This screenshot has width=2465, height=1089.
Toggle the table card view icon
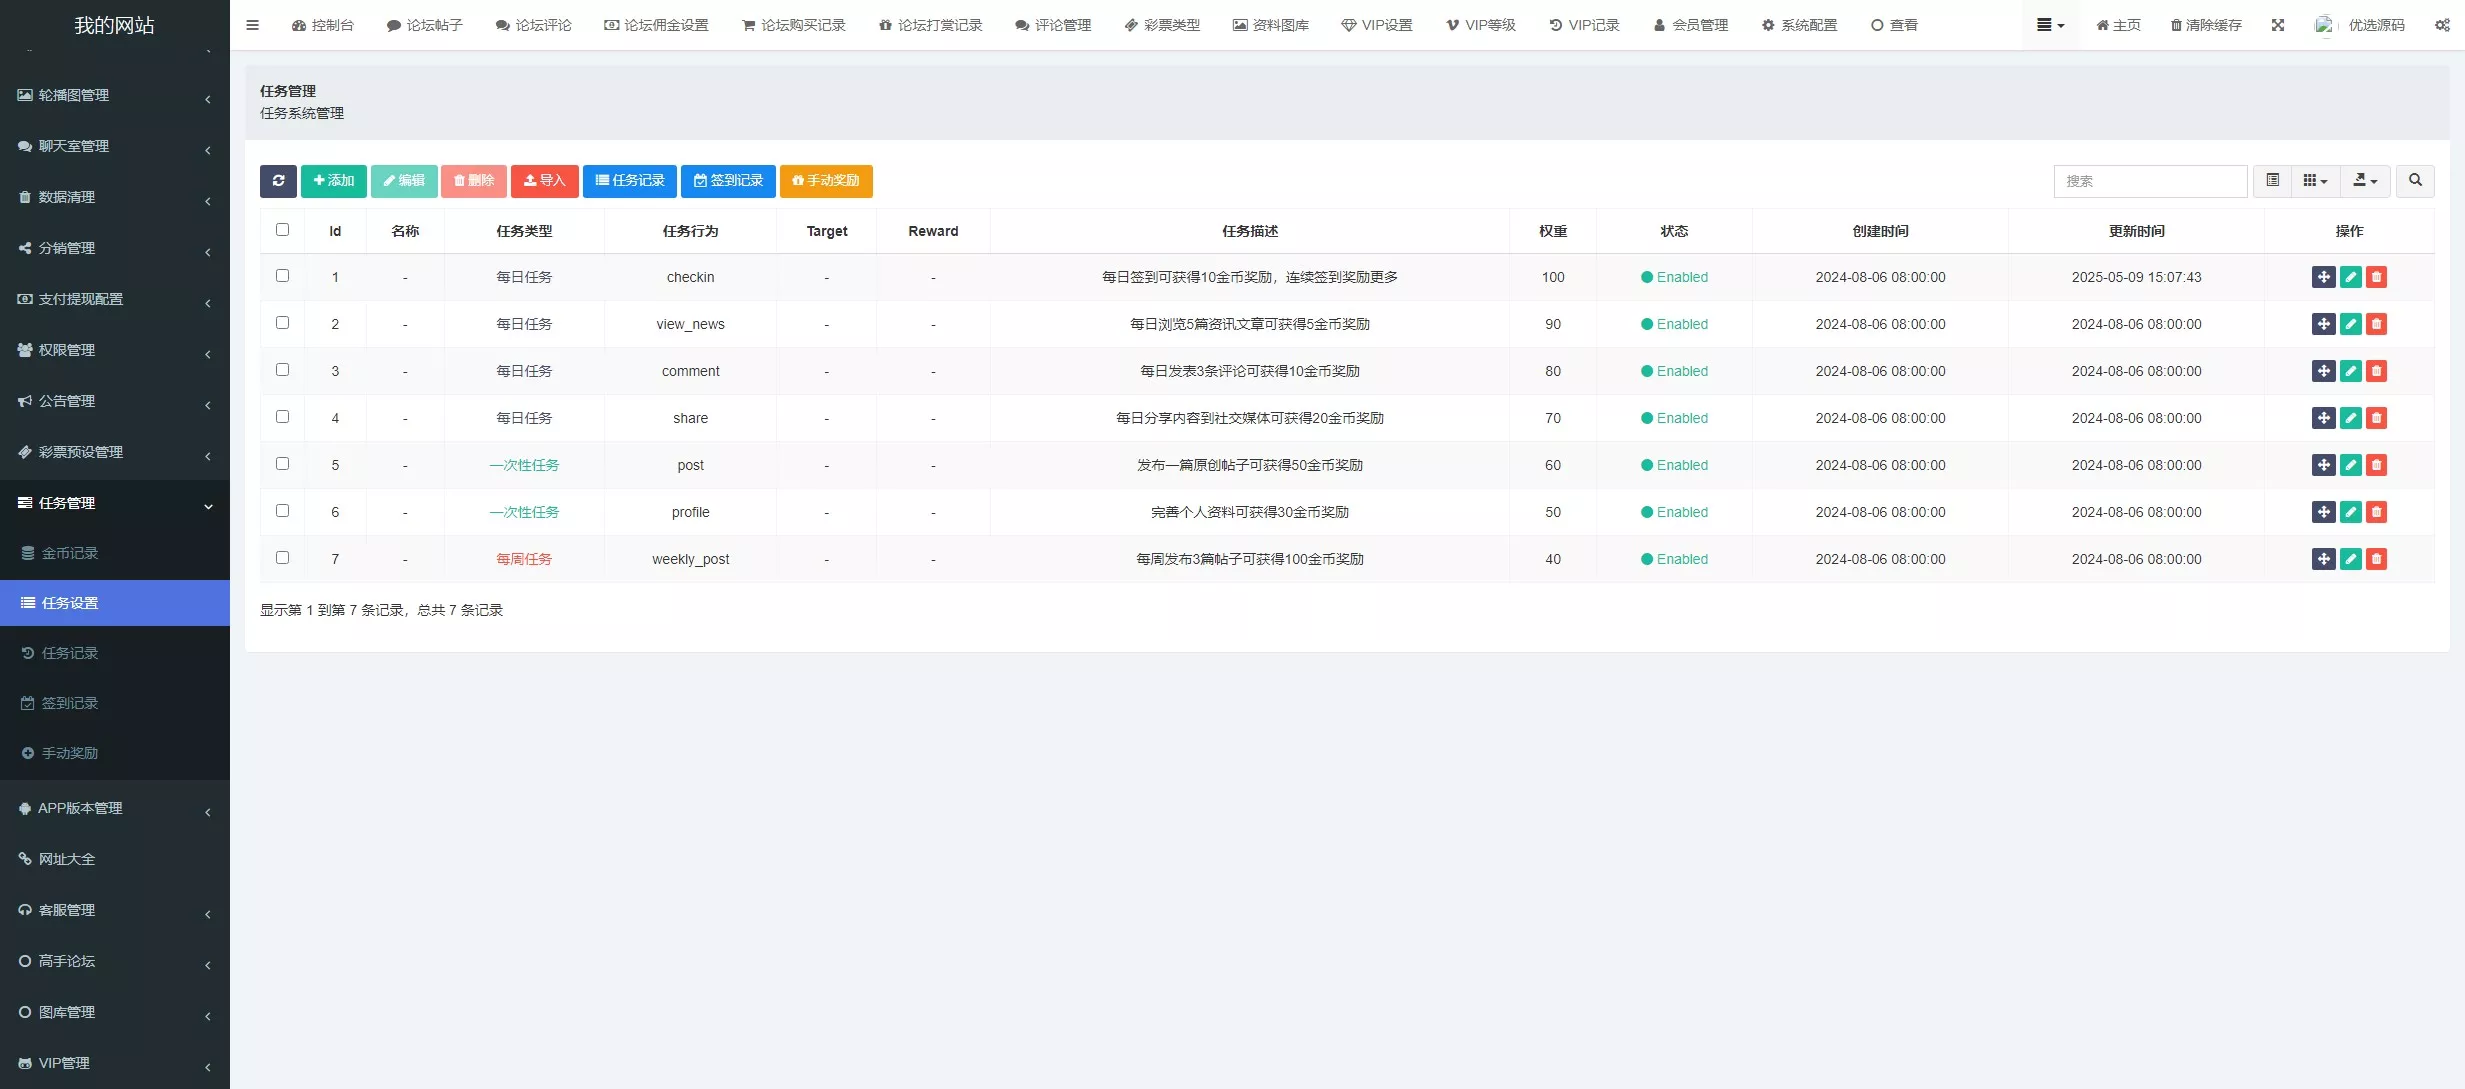tap(2272, 181)
